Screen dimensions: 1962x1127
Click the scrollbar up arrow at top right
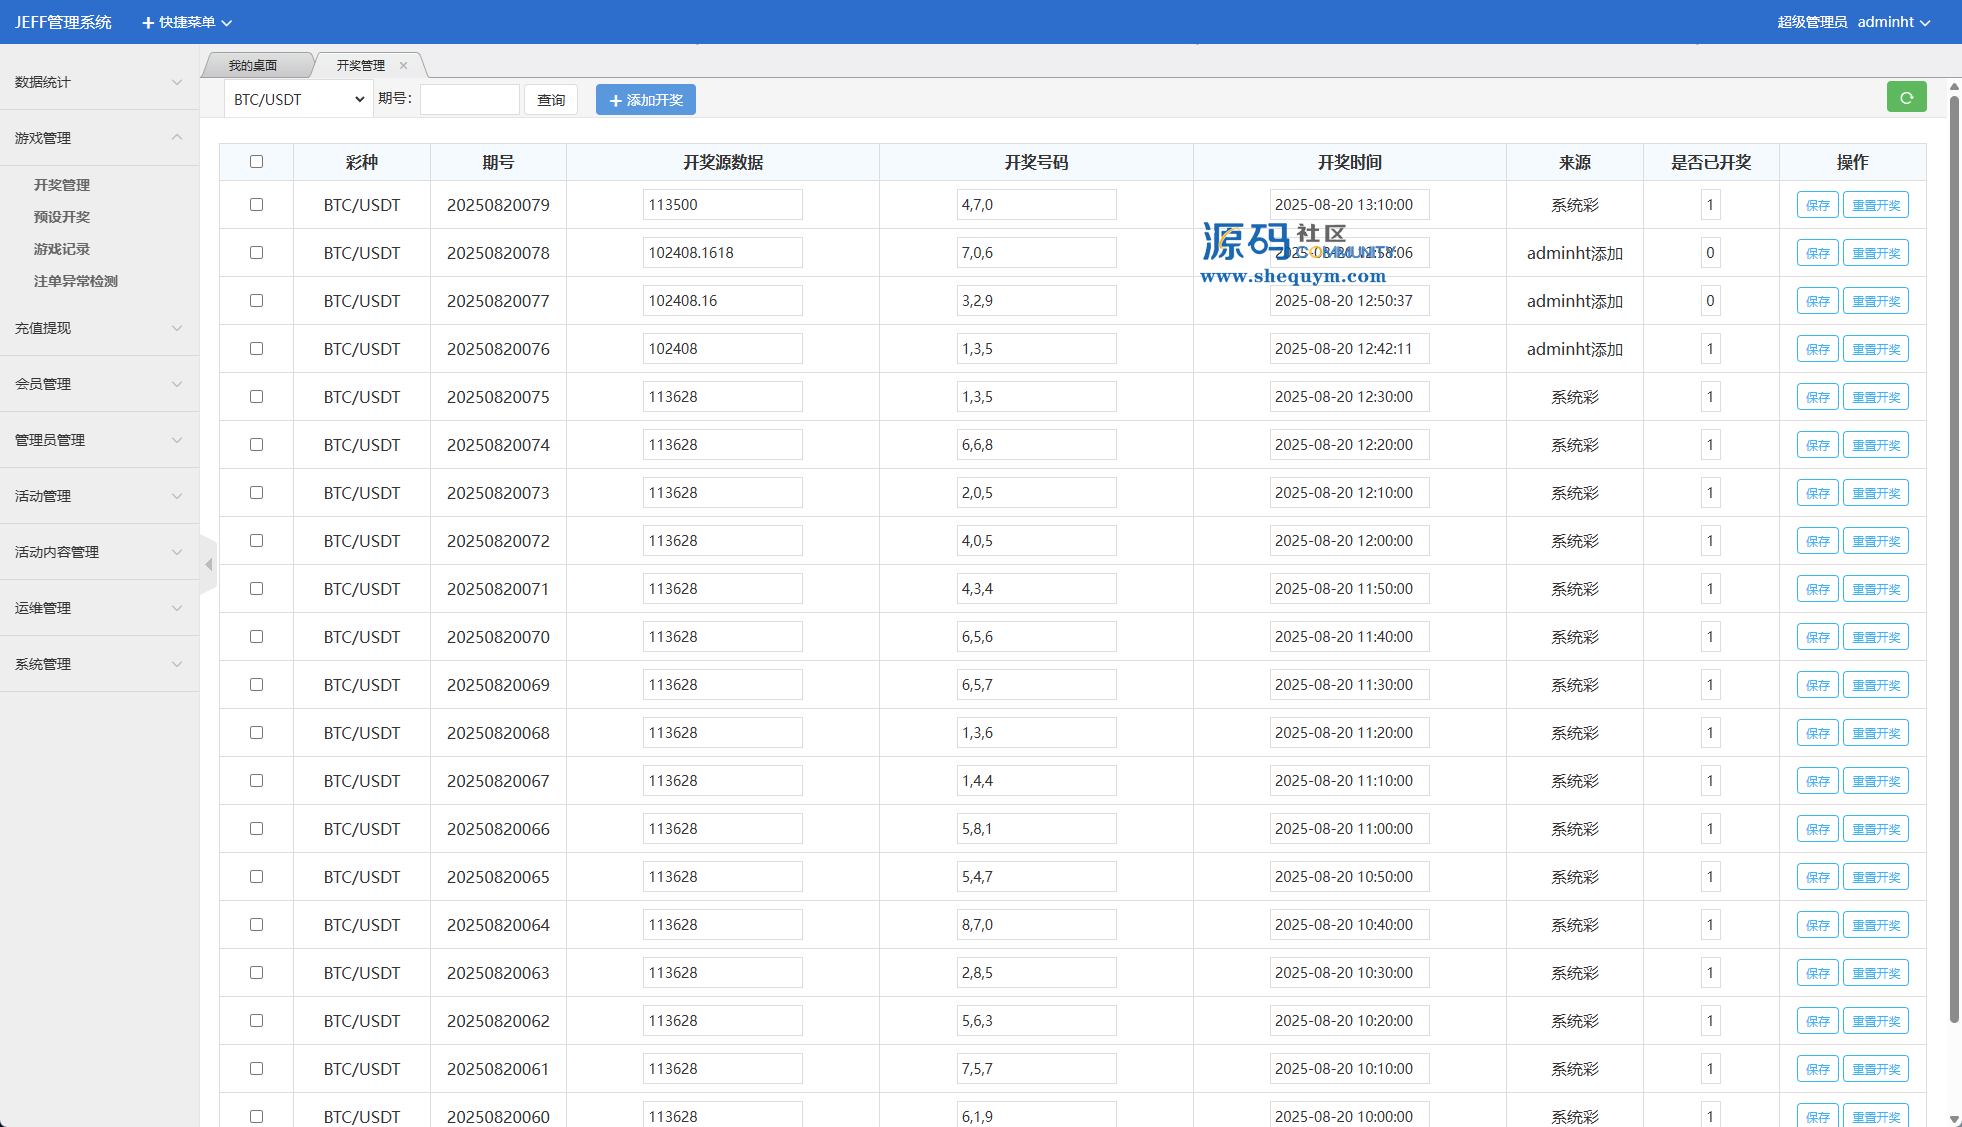(1953, 87)
